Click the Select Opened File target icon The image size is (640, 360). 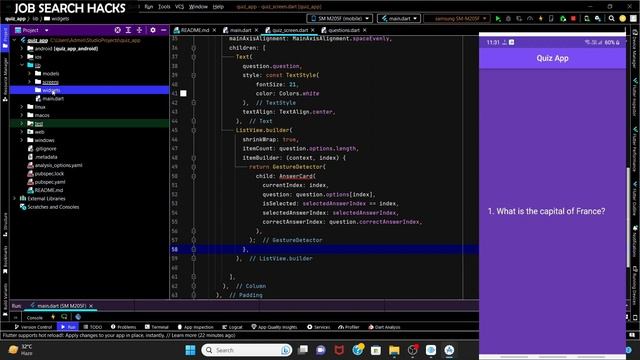click(118, 30)
